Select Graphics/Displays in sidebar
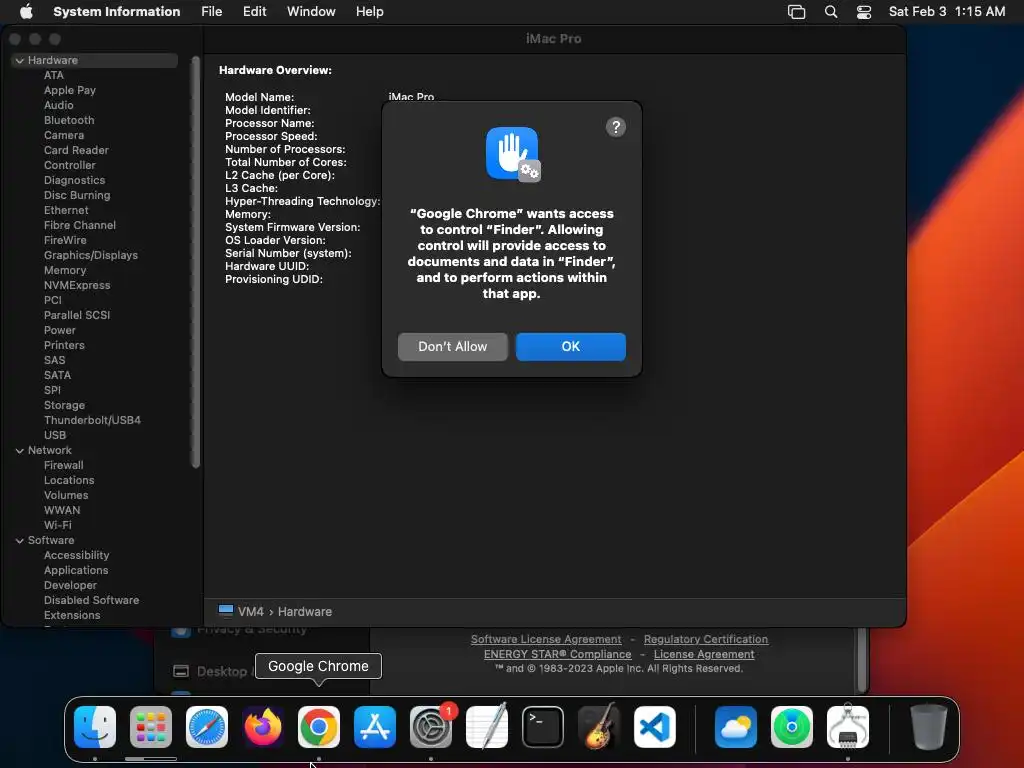The image size is (1024, 768). [x=91, y=255]
